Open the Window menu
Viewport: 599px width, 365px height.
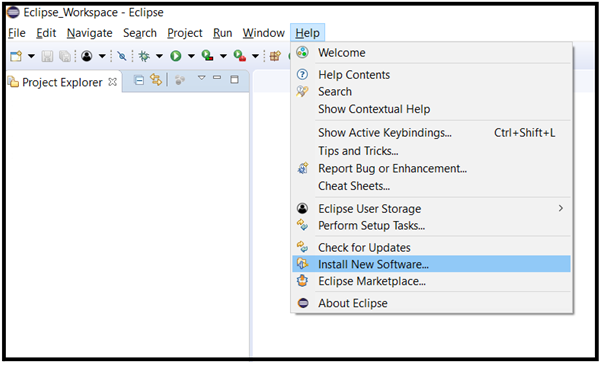[264, 33]
